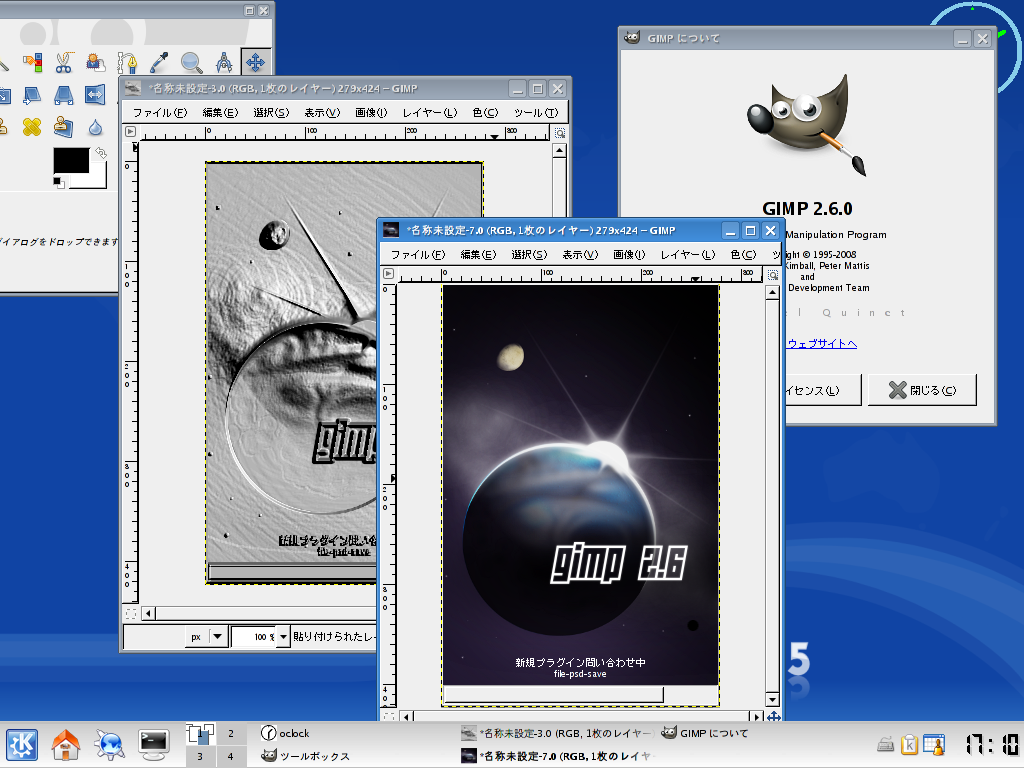Open 編集(E) menu in the 7.0 window
The height and width of the screenshot is (768, 1024).
click(478, 255)
